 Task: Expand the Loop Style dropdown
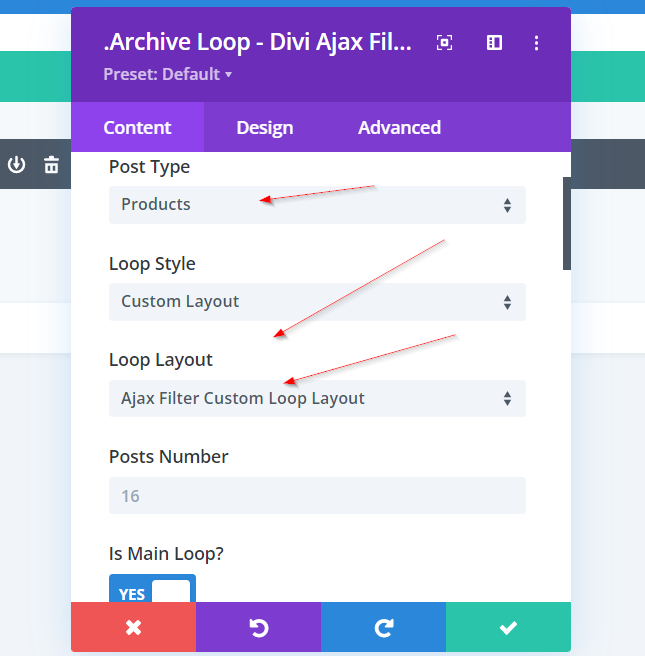pyautogui.click(x=317, y=302)
